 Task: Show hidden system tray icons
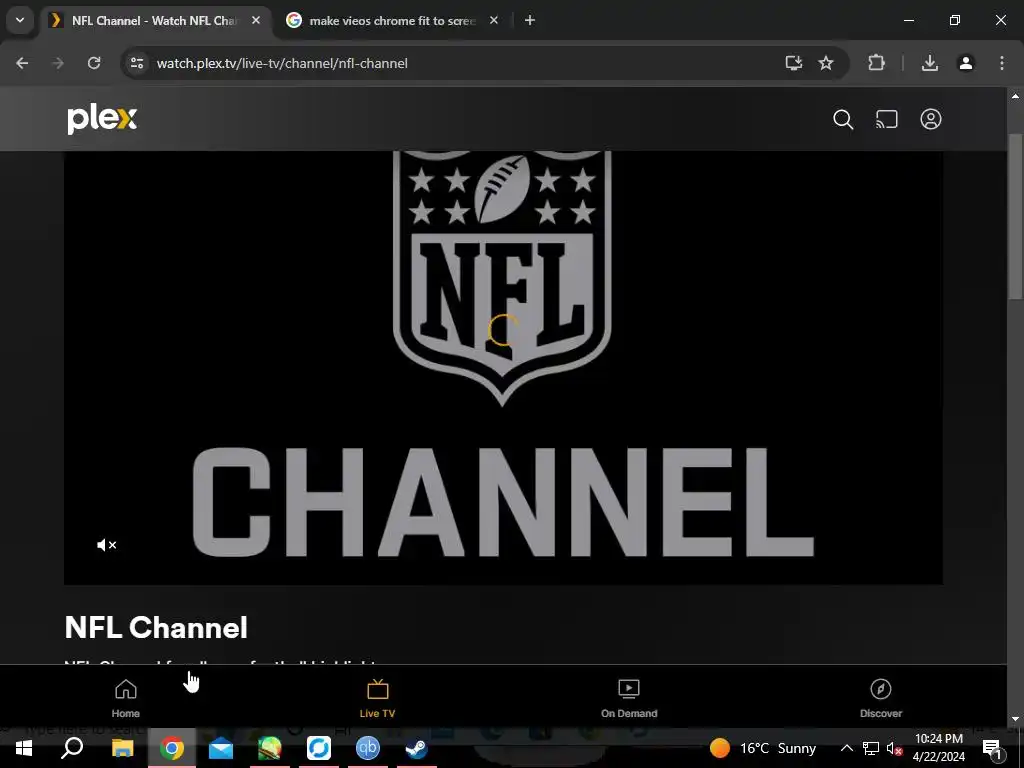coord(846,748)
